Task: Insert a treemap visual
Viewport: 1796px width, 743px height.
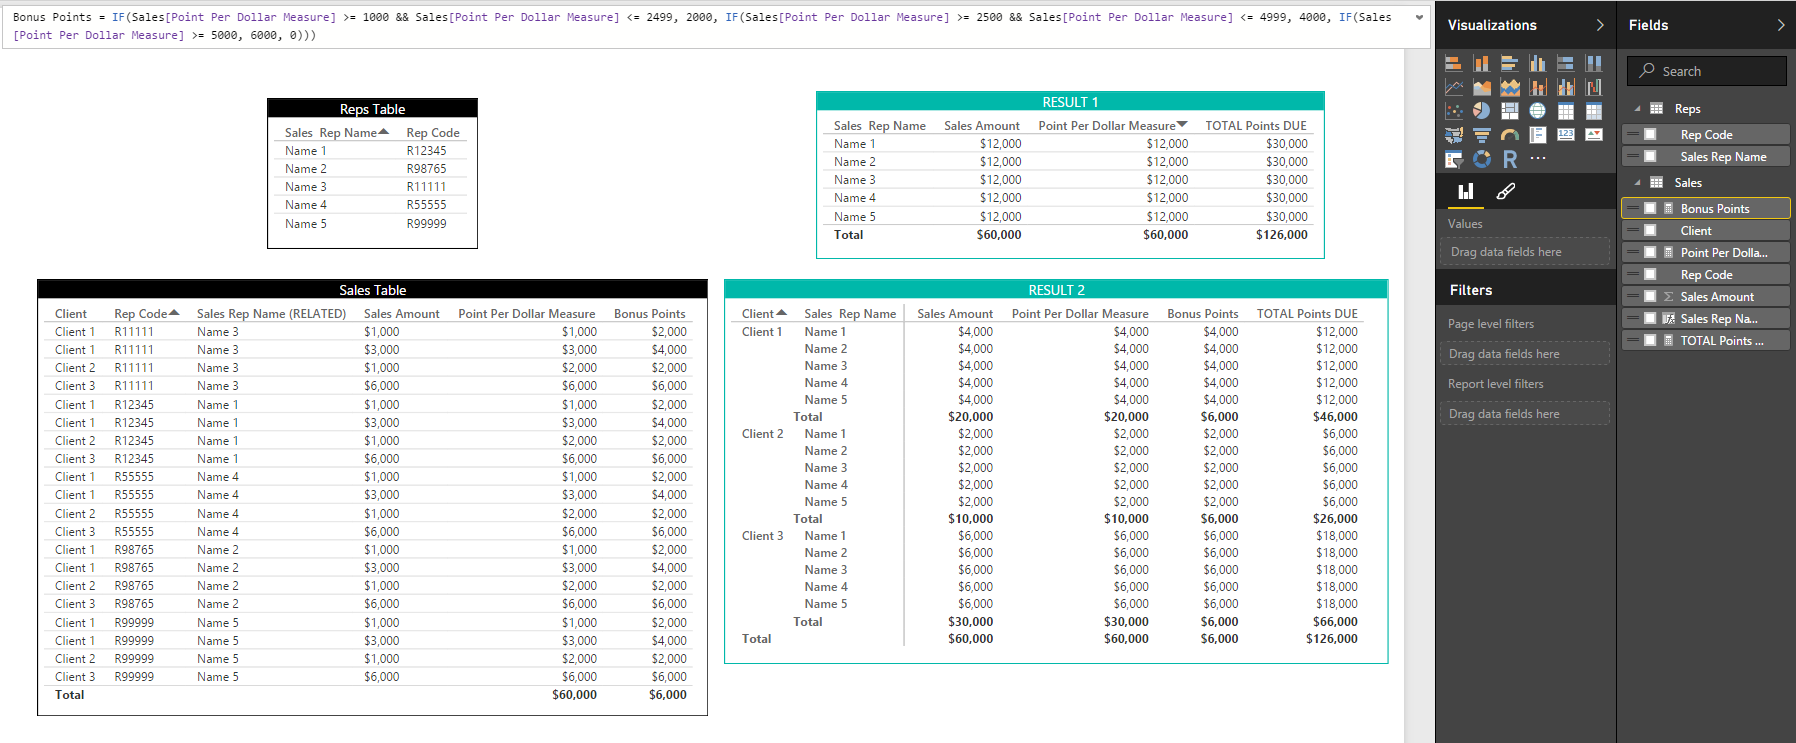Action: (1510, 111)
